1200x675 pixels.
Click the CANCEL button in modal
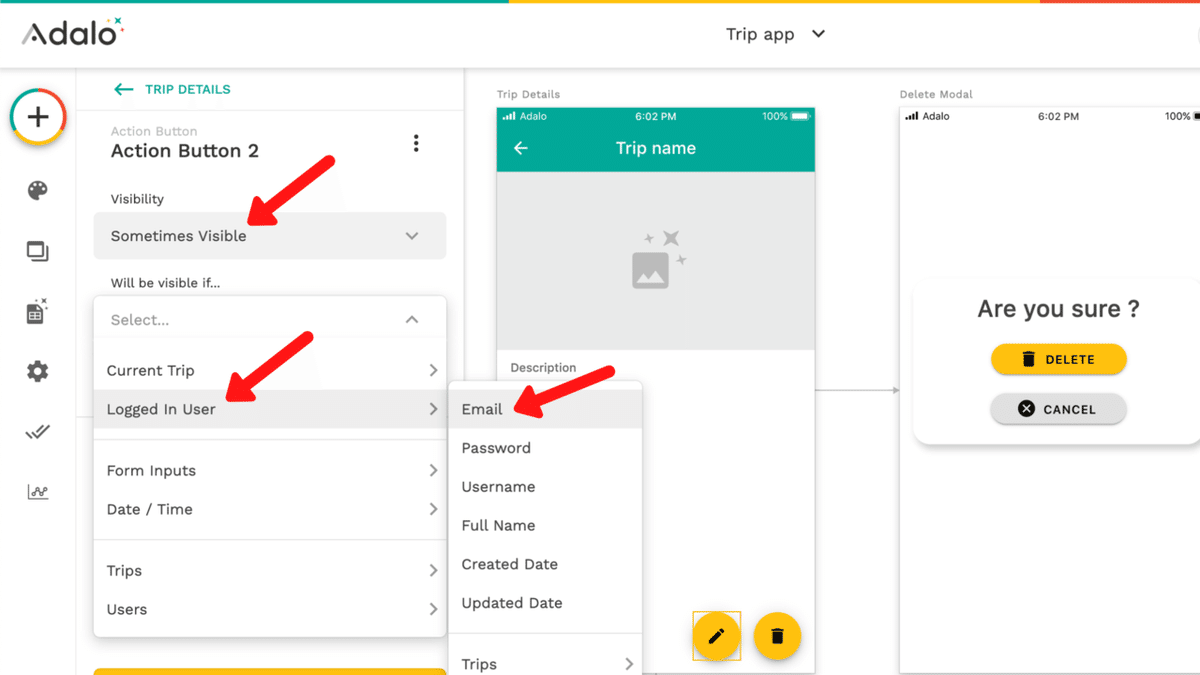[x=1058, y=409]
